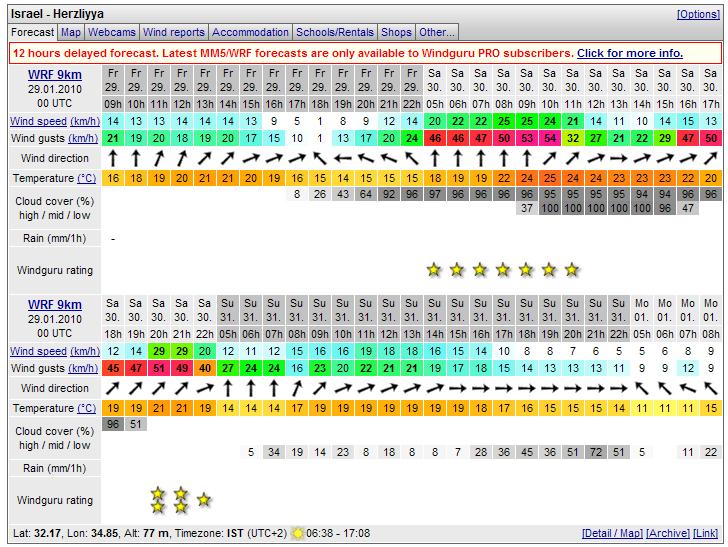Click single star under Sa 30. 22h
The image size is (728, 547).
[204, 500]
